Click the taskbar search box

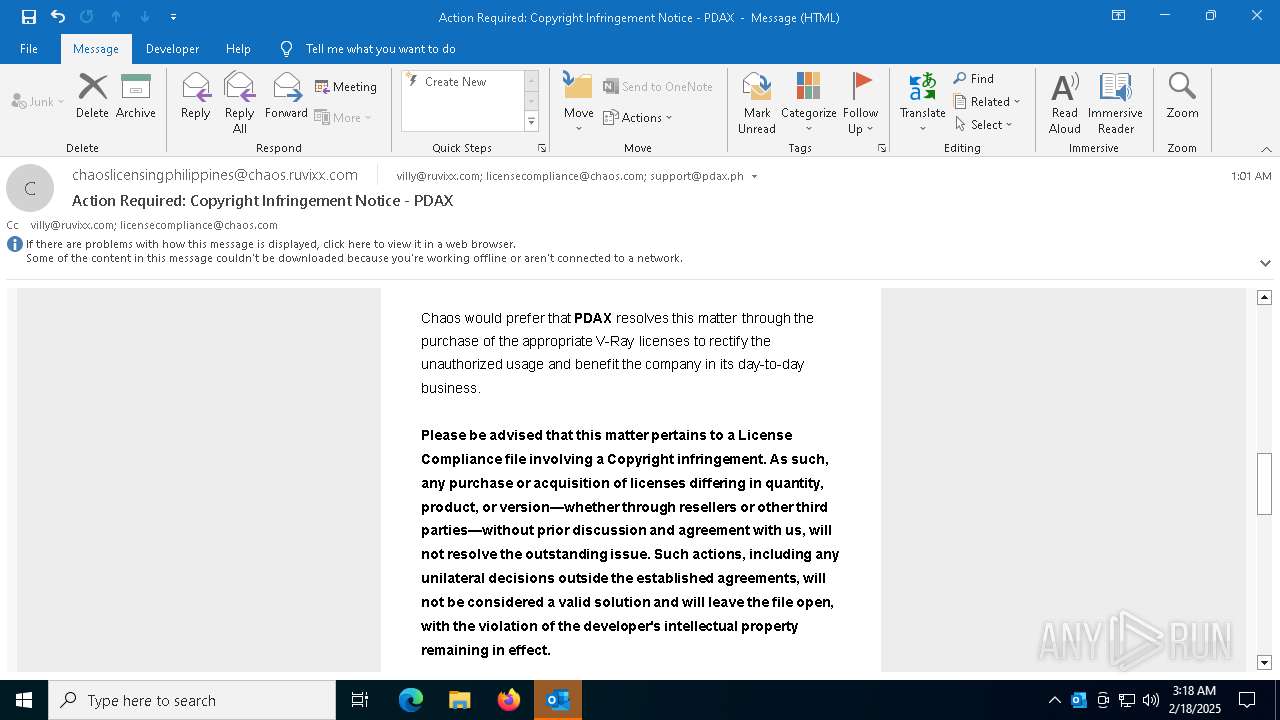pos(192,700)
